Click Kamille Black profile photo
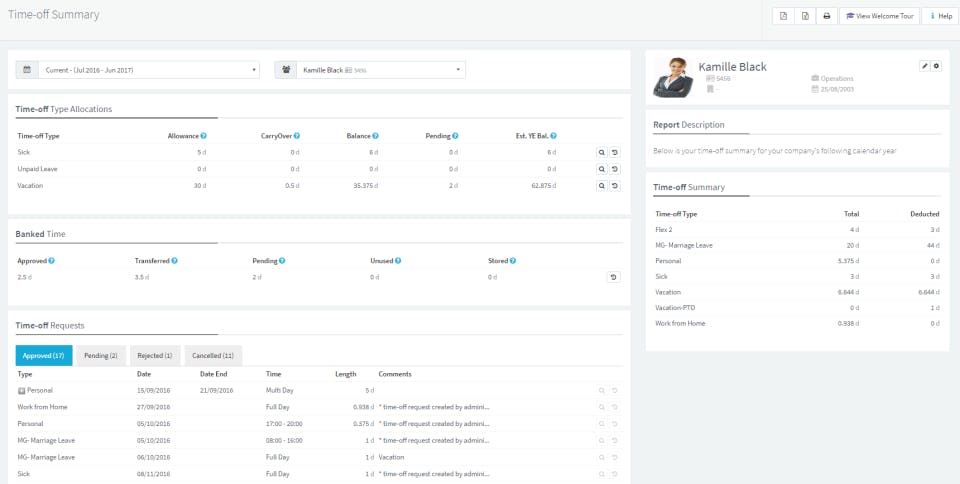 coord(673,78)
